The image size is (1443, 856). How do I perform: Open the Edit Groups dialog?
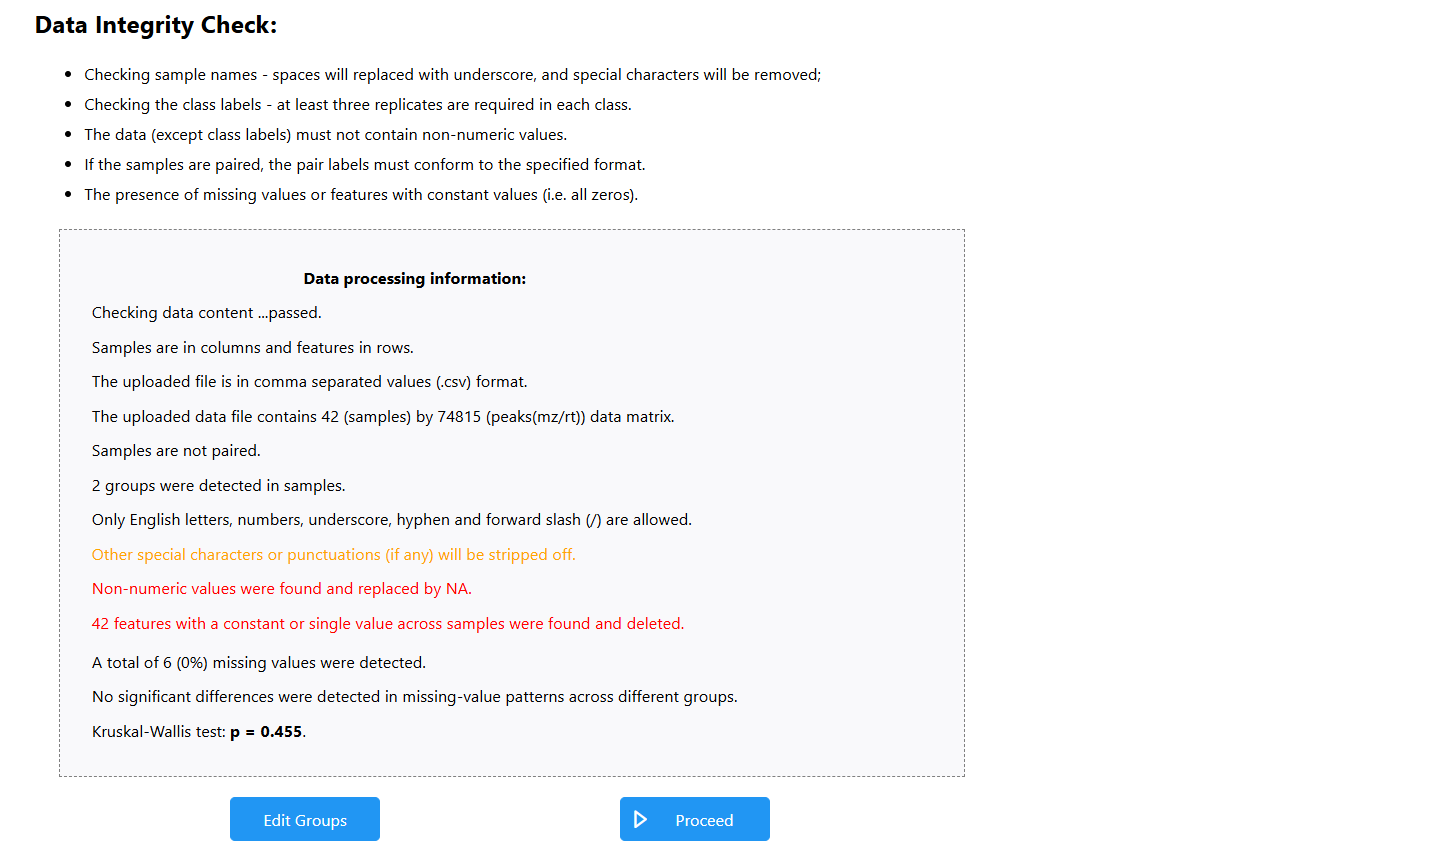(305, 820)
